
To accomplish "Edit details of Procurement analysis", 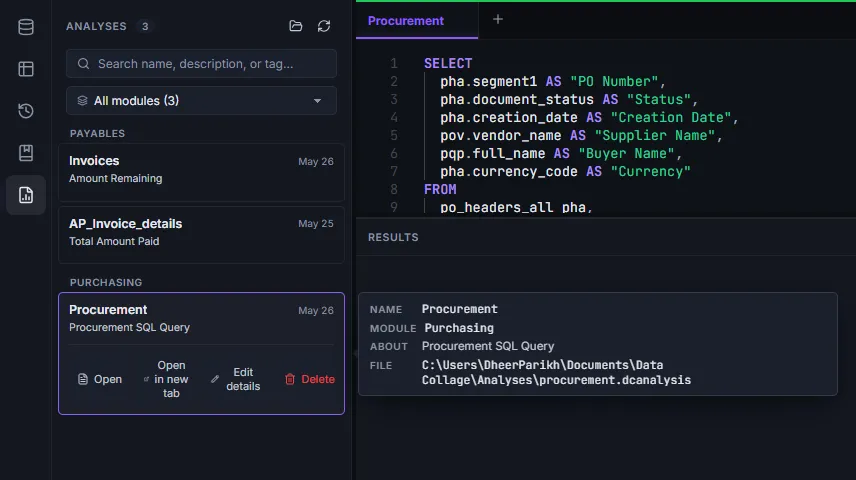I will (x=235, y=379).
